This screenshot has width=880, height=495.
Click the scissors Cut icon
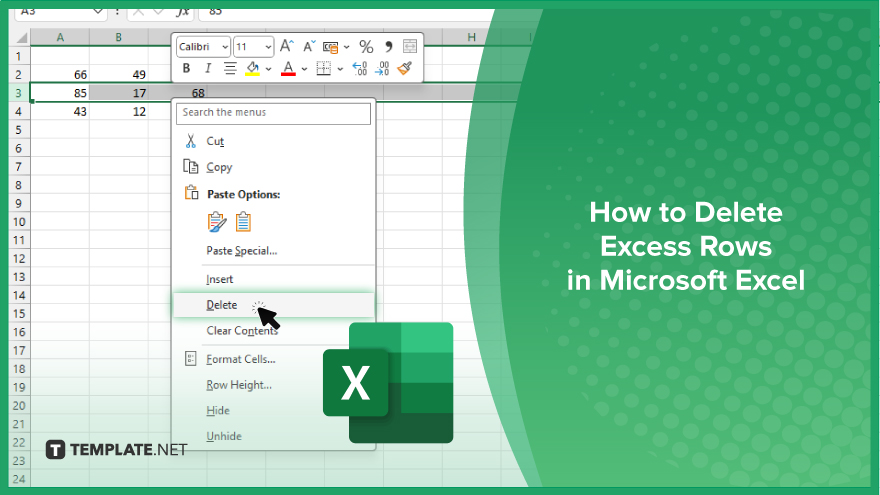point(191,141)
